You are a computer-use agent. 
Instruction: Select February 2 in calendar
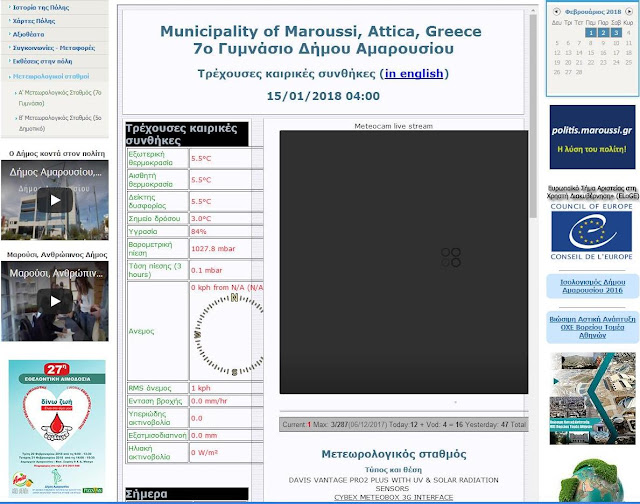(x=603, y=32)
